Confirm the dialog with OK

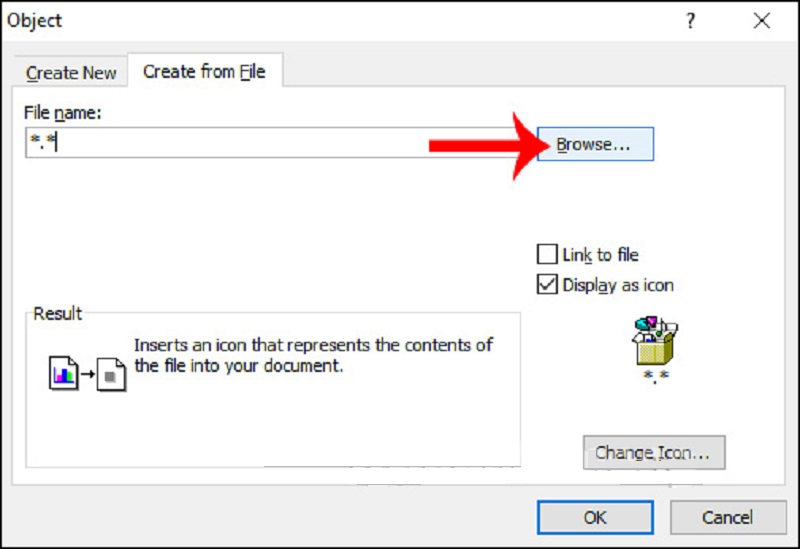[x=595, y=517]
